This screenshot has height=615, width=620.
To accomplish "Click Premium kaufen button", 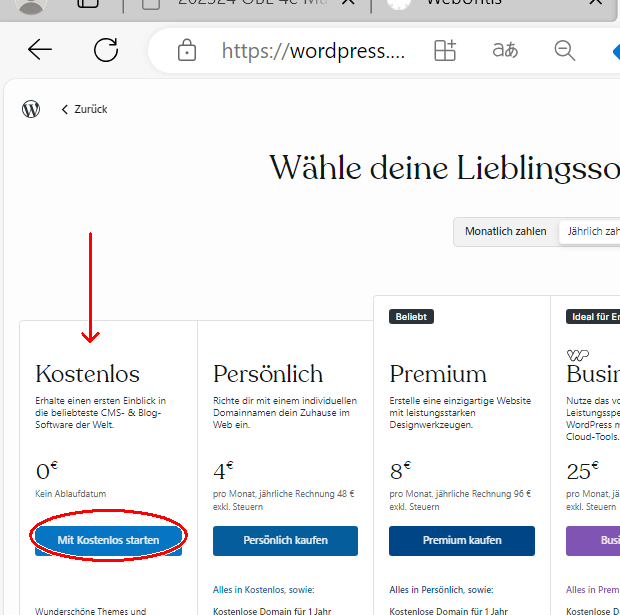I will 461,540.
